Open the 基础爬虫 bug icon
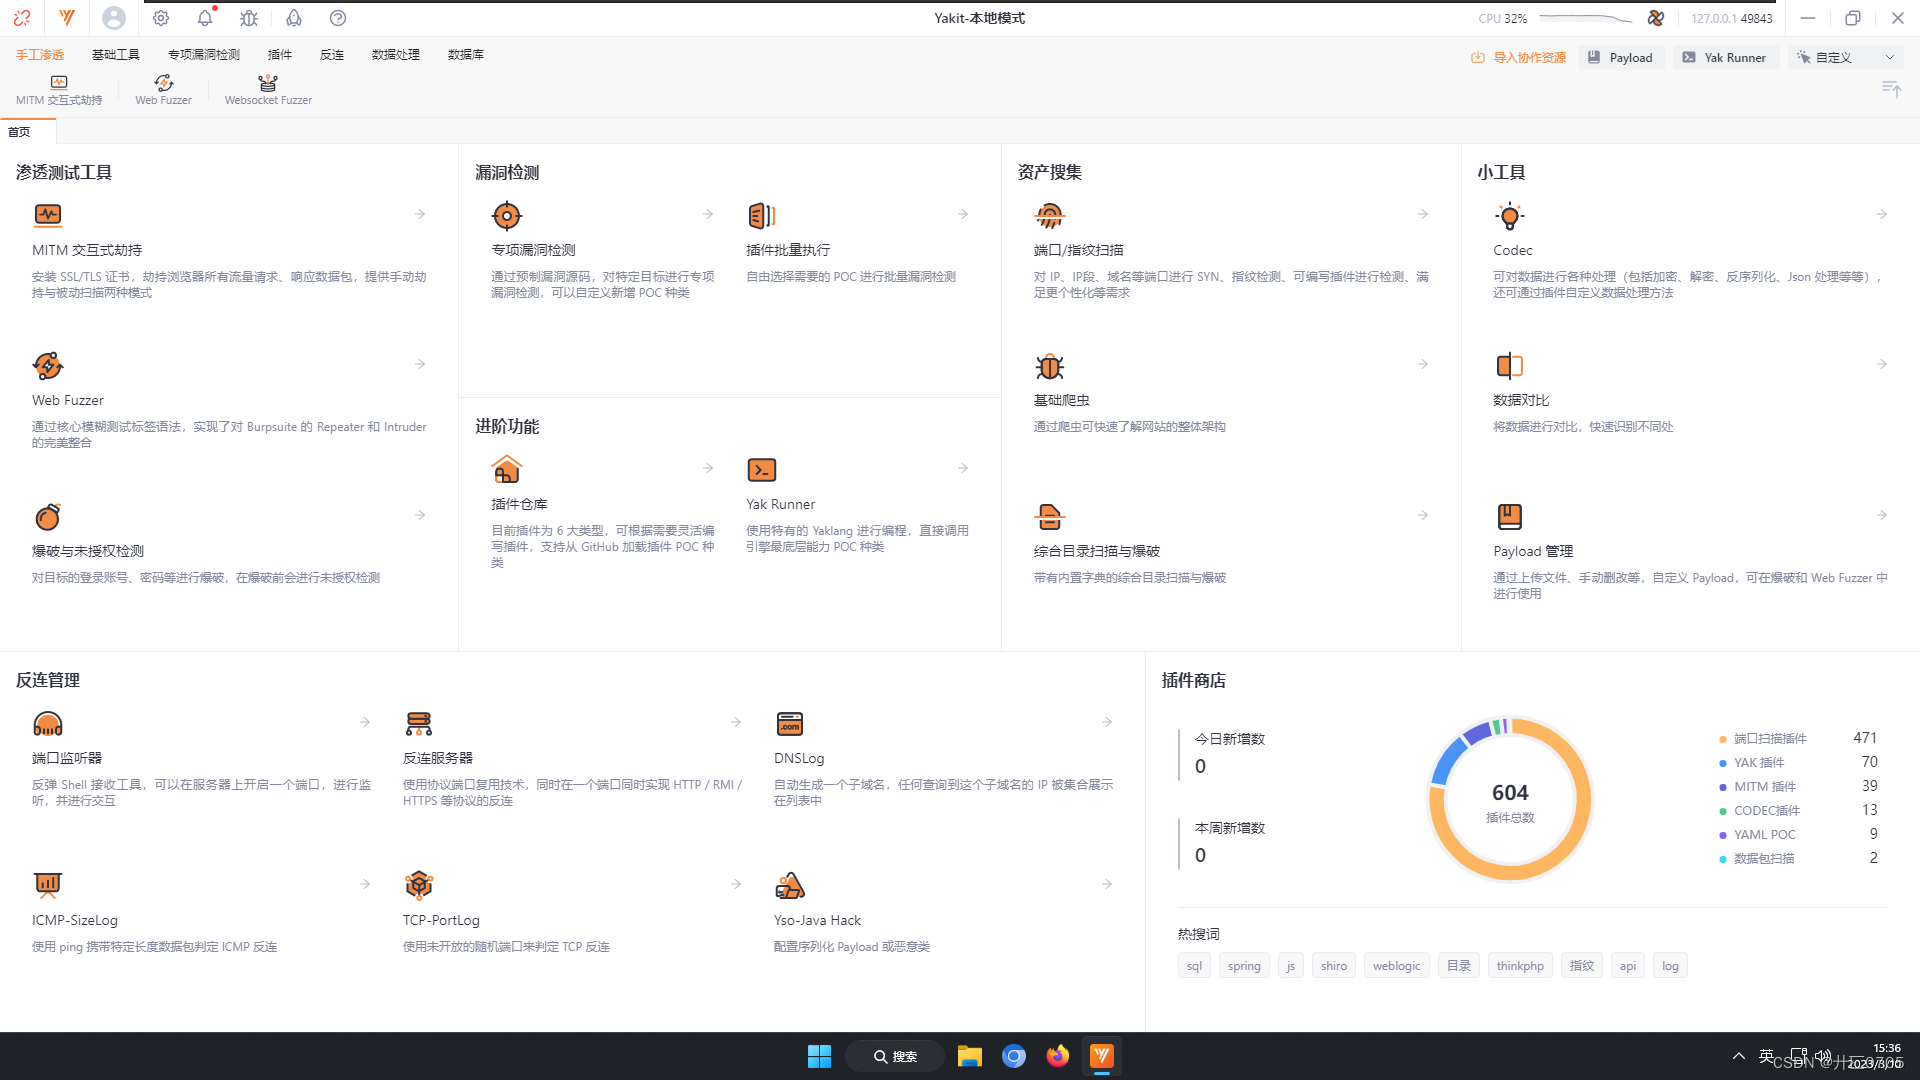This screenshot has height=1080, width=1920. click(x=1049, y=366)
